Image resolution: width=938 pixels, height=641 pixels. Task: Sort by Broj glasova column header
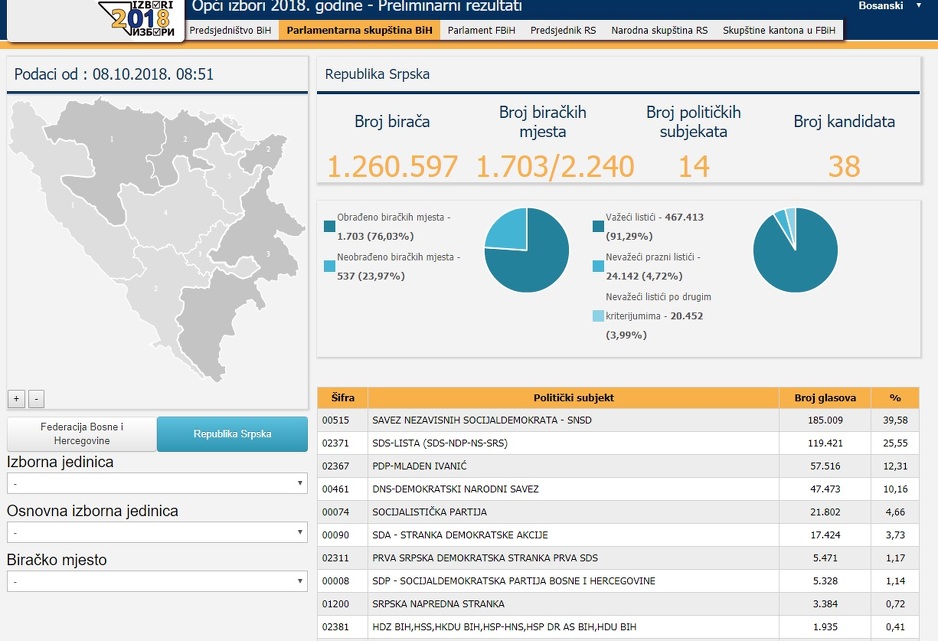click(825, 397)
